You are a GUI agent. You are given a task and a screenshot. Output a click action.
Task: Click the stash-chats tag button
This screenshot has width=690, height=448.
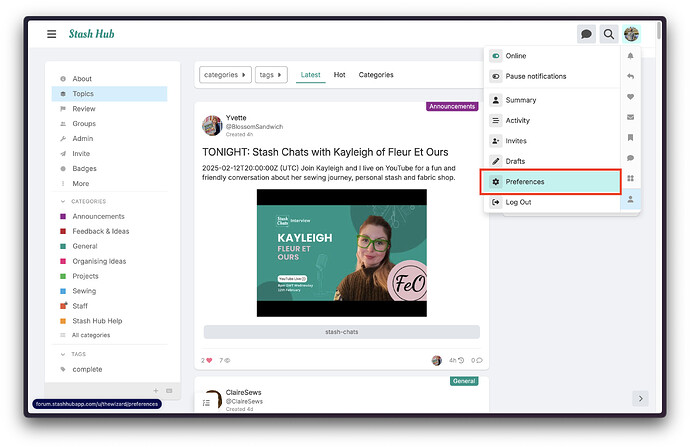341,332
